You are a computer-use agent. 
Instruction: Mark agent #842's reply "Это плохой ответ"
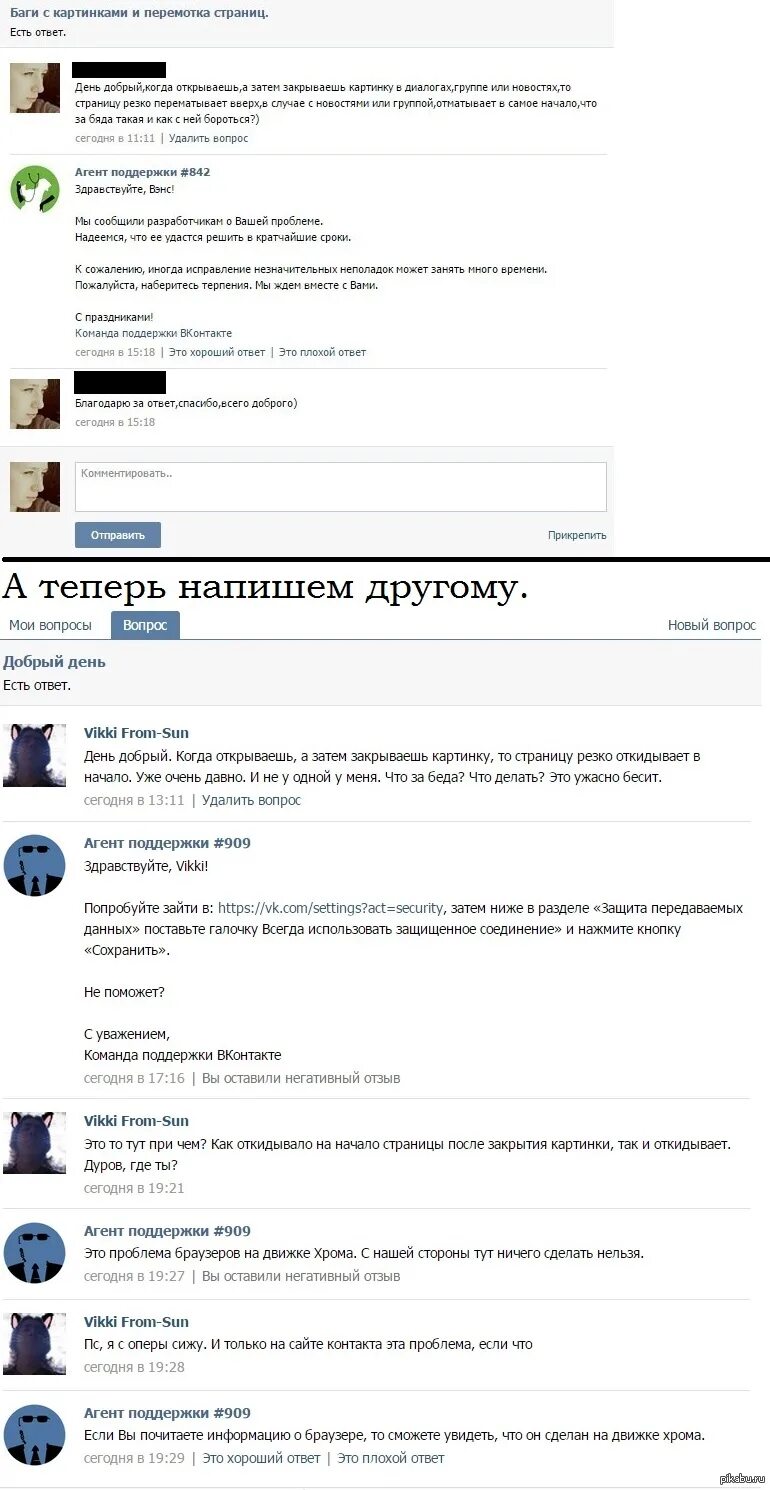(322, 352)
